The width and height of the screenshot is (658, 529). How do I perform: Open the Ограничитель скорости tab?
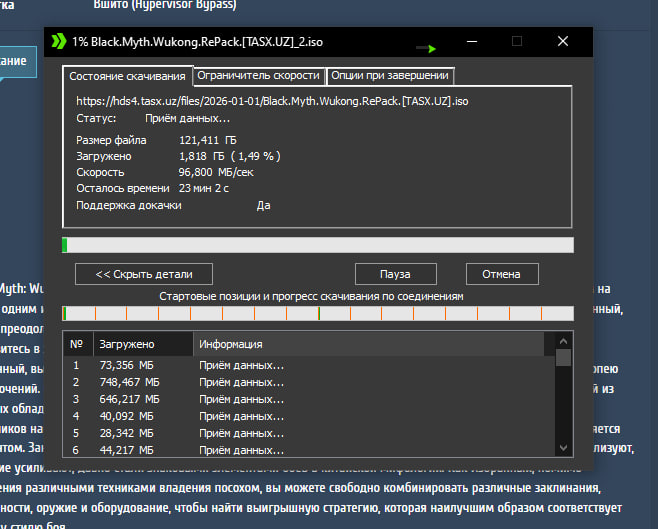click(259, 75)
